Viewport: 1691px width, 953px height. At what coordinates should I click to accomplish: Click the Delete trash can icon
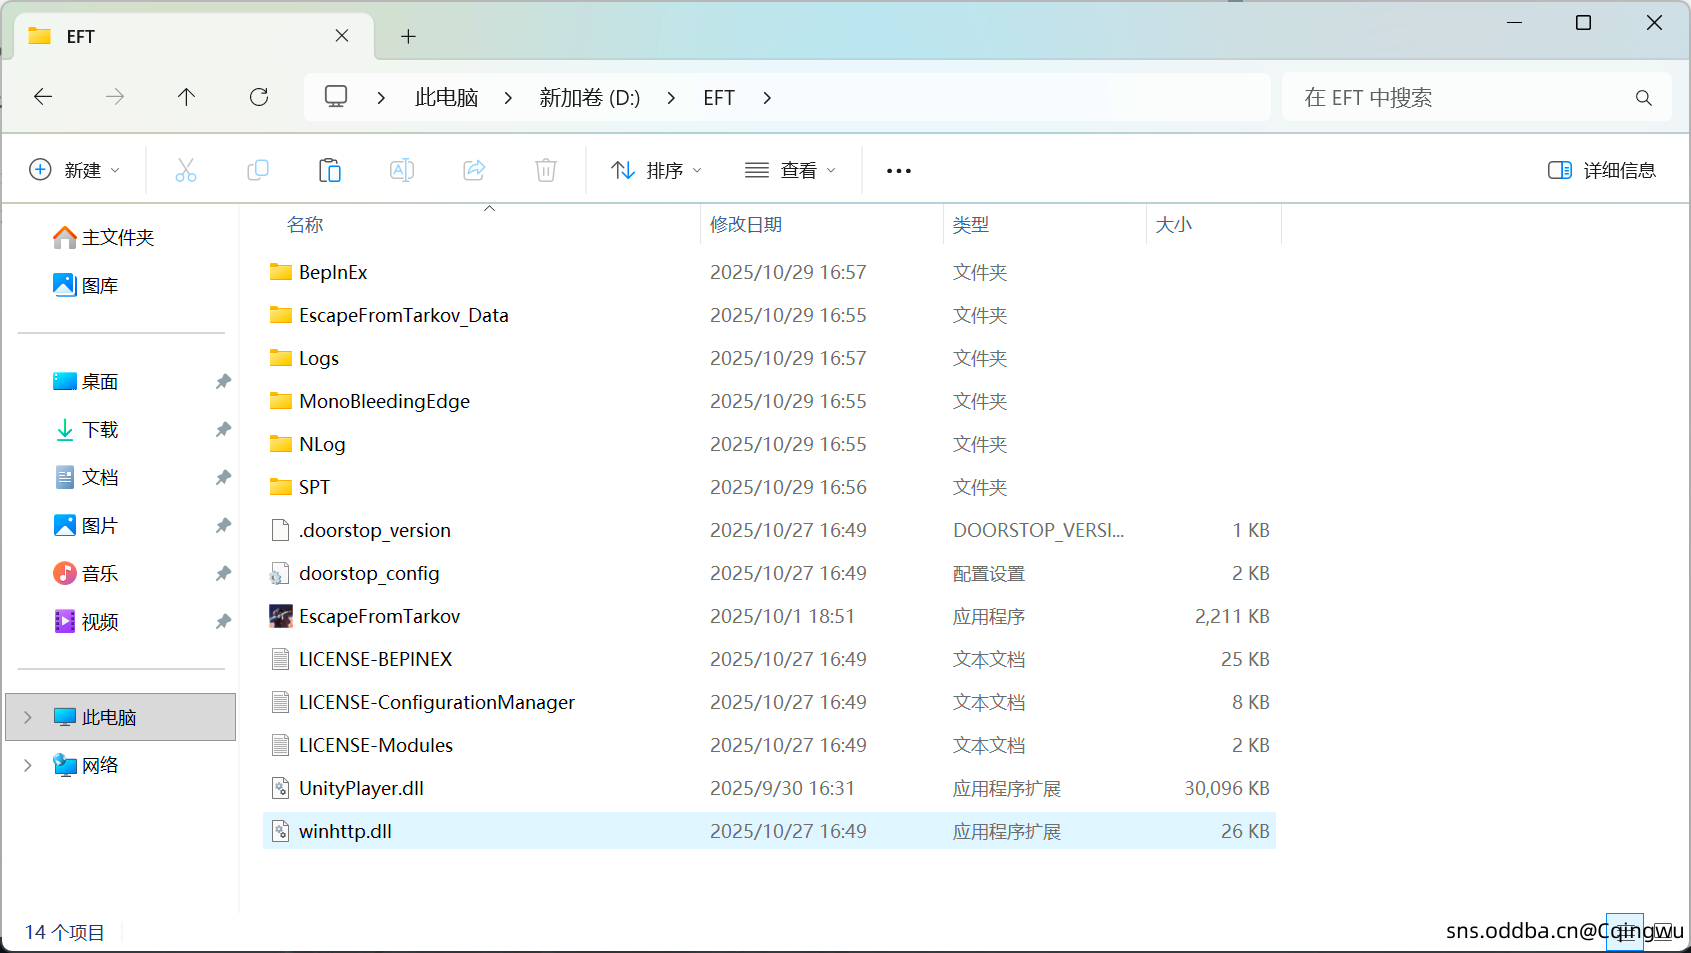[x=546, y=170]
